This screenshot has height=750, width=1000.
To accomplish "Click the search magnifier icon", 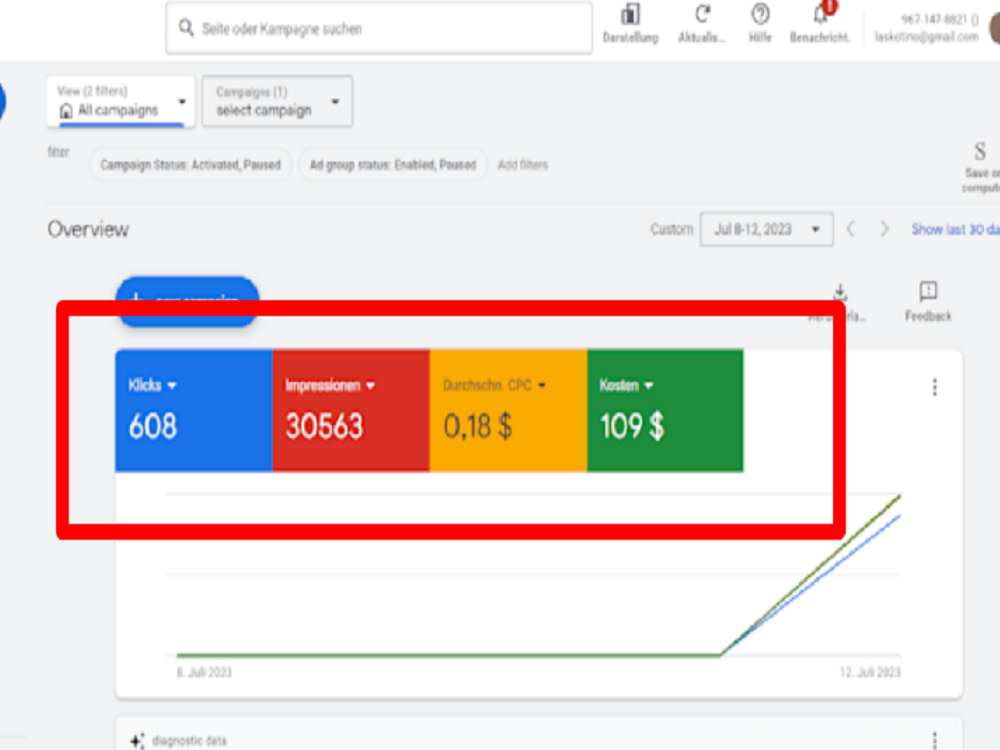I will (186, 28).
